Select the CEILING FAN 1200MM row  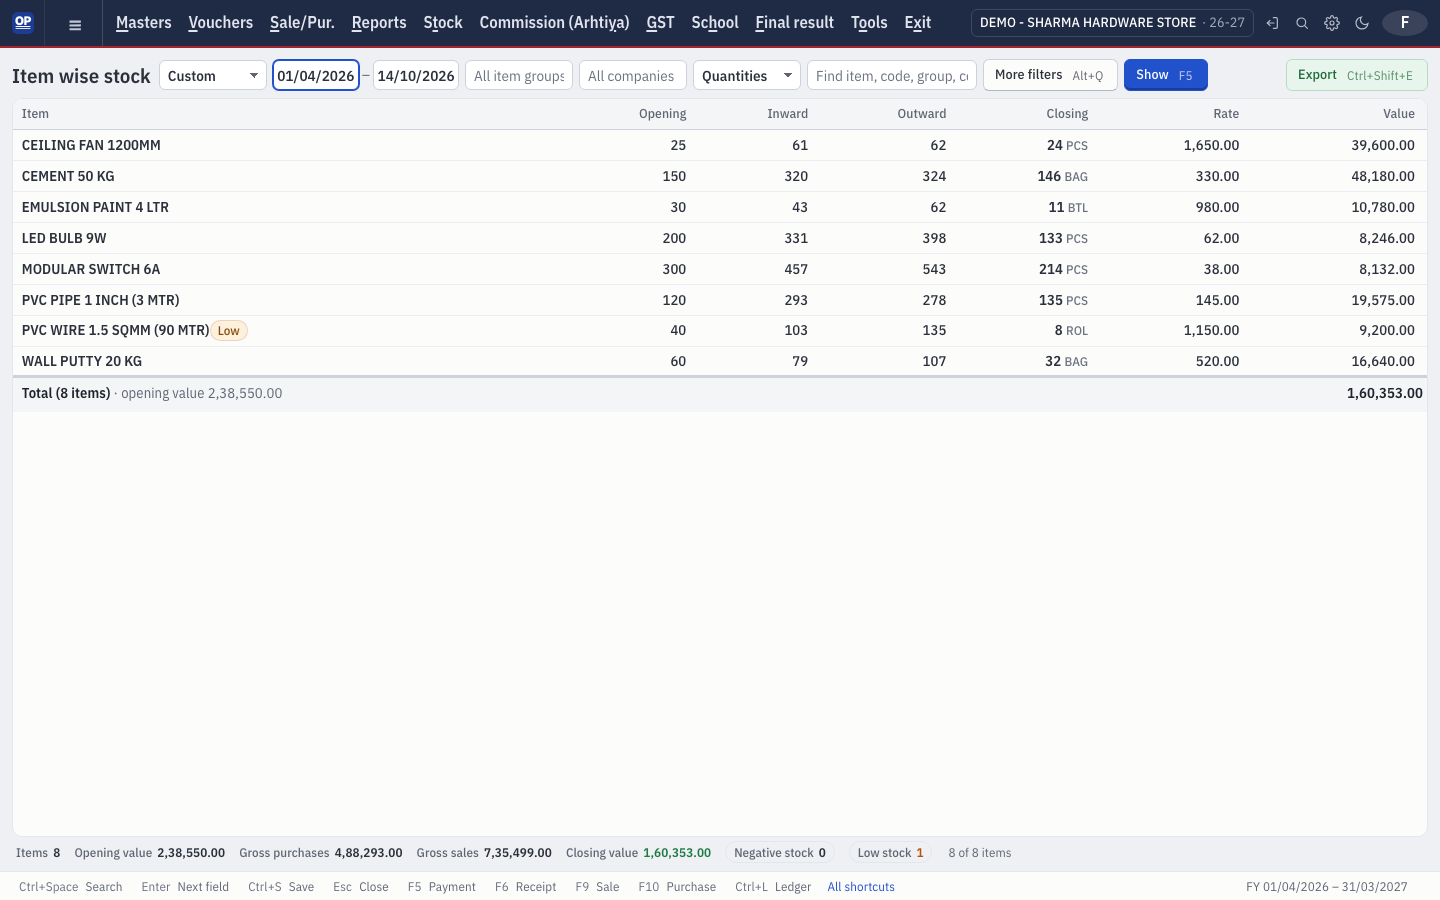click(x=720, y=145)
